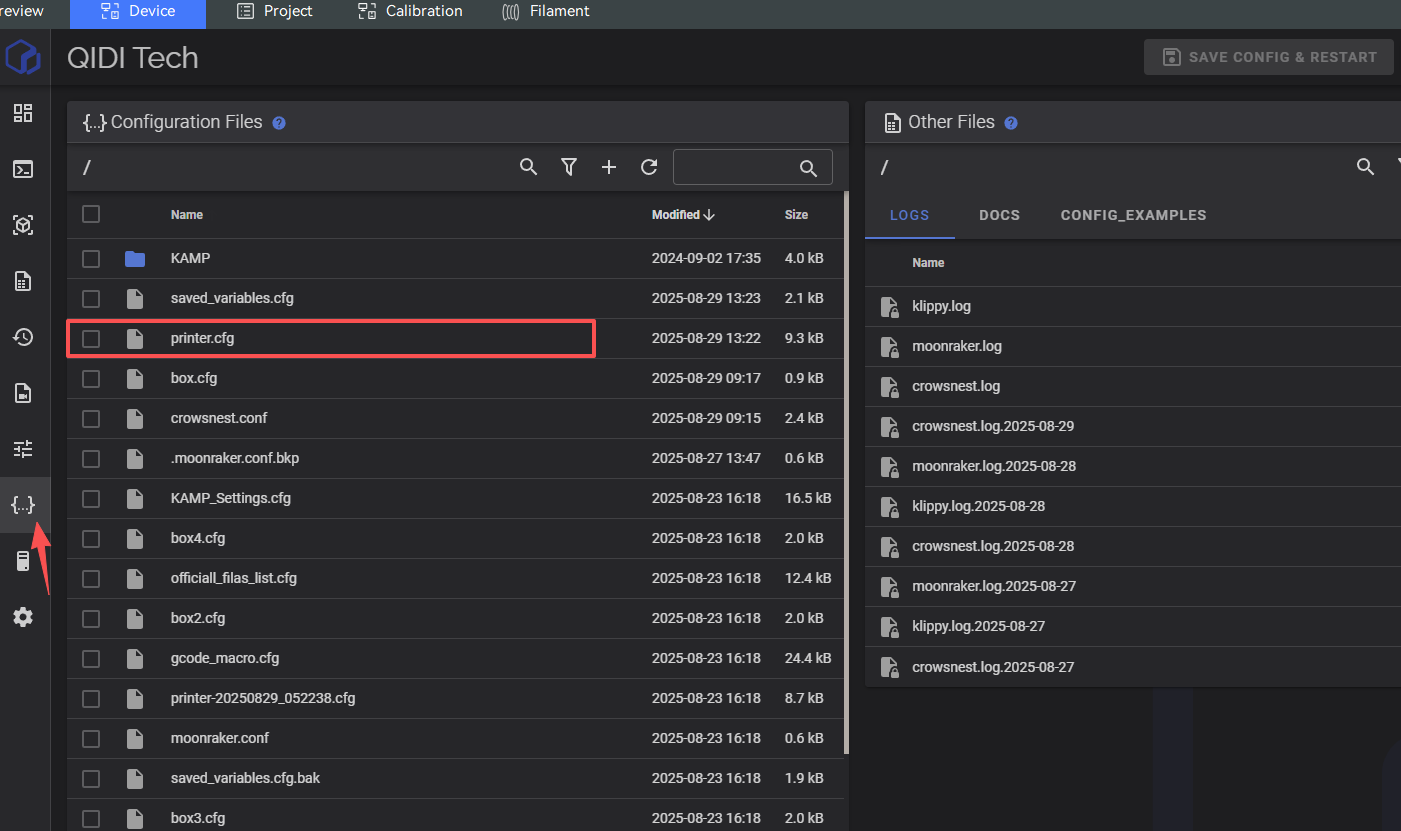Switch to the DOCS tab
This screenshot has height=831, width=1401.
click(999, 215)
